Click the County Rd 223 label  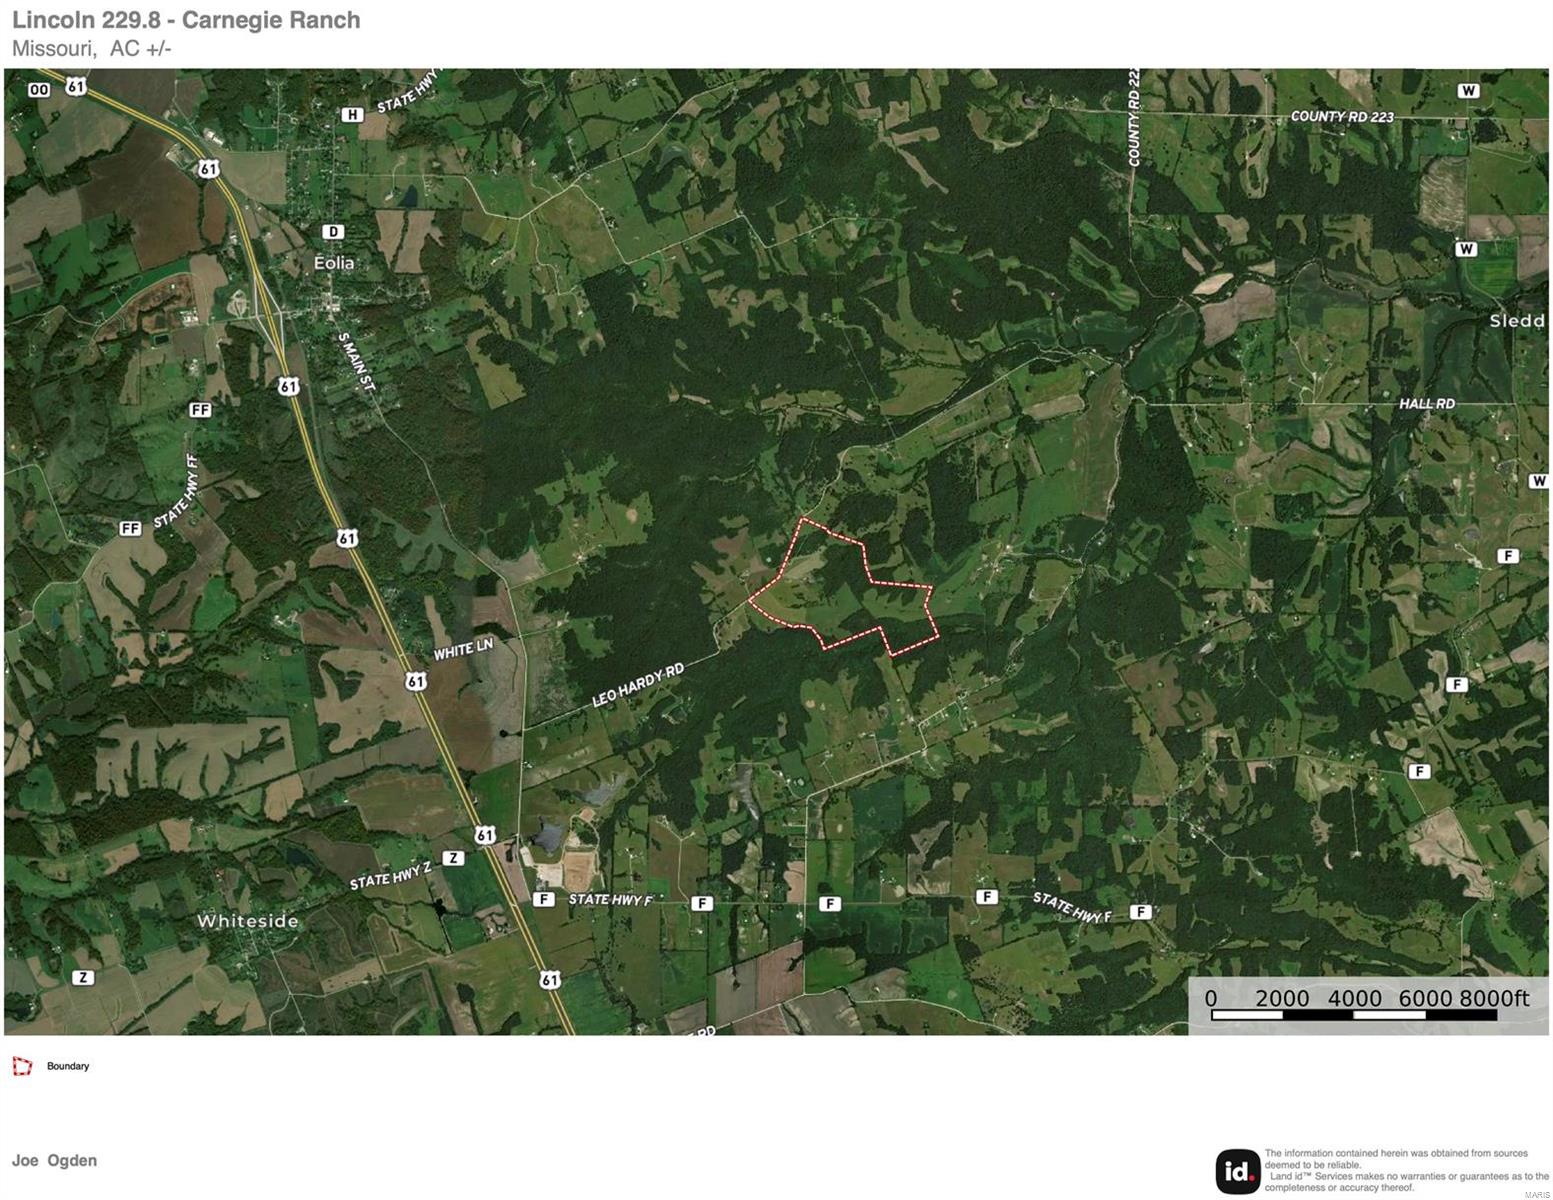click(1342, 117)
